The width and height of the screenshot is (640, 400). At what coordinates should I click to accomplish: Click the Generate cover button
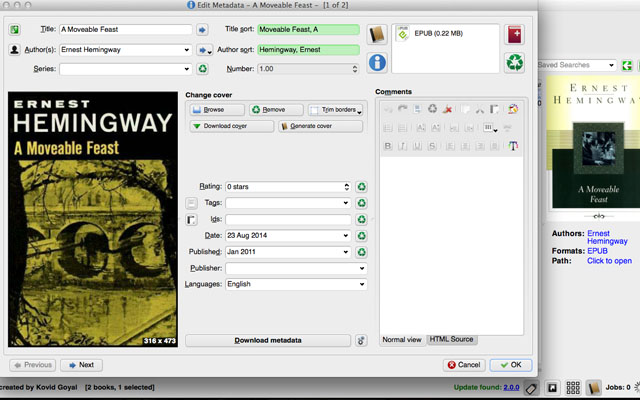[x=320, y=126]
